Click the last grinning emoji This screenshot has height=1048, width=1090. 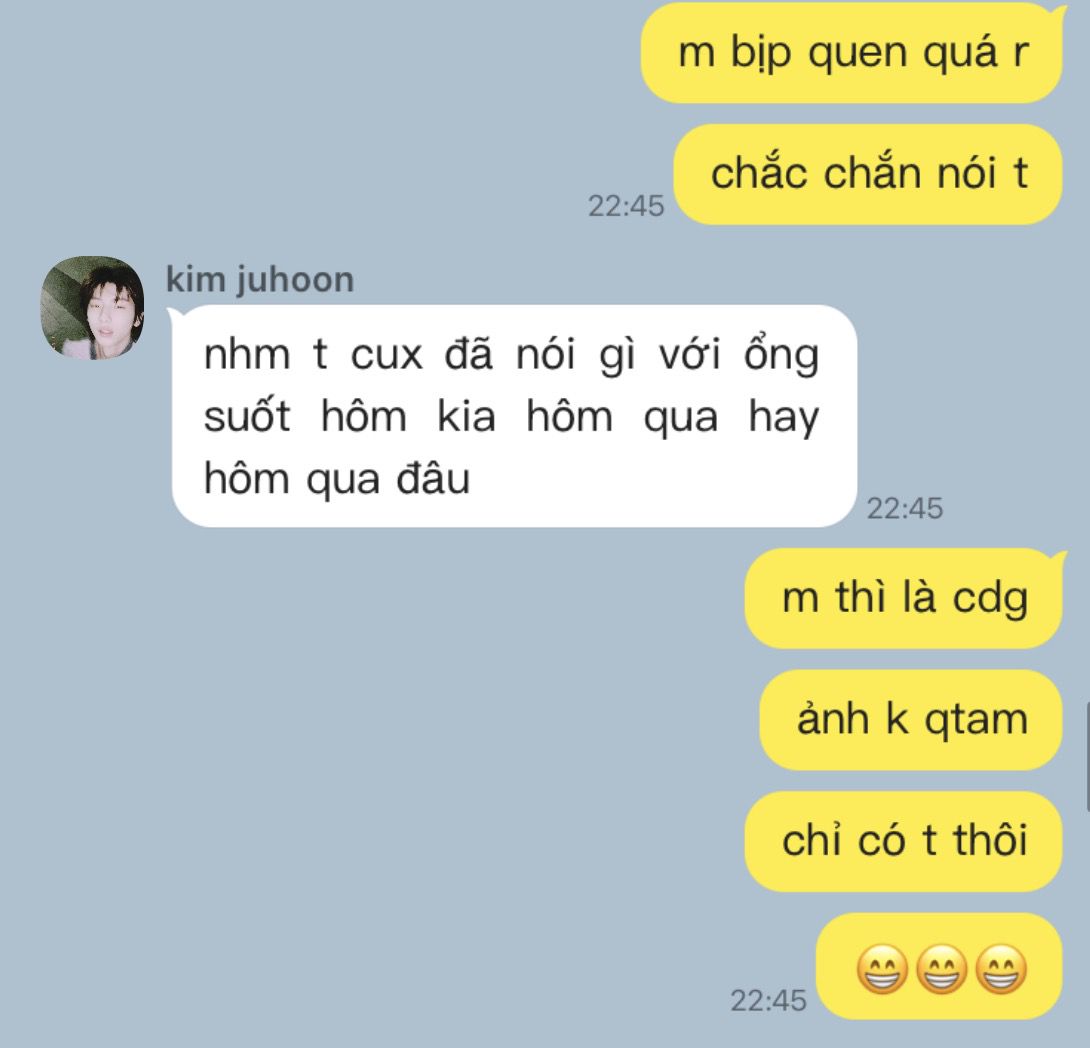1001,968
